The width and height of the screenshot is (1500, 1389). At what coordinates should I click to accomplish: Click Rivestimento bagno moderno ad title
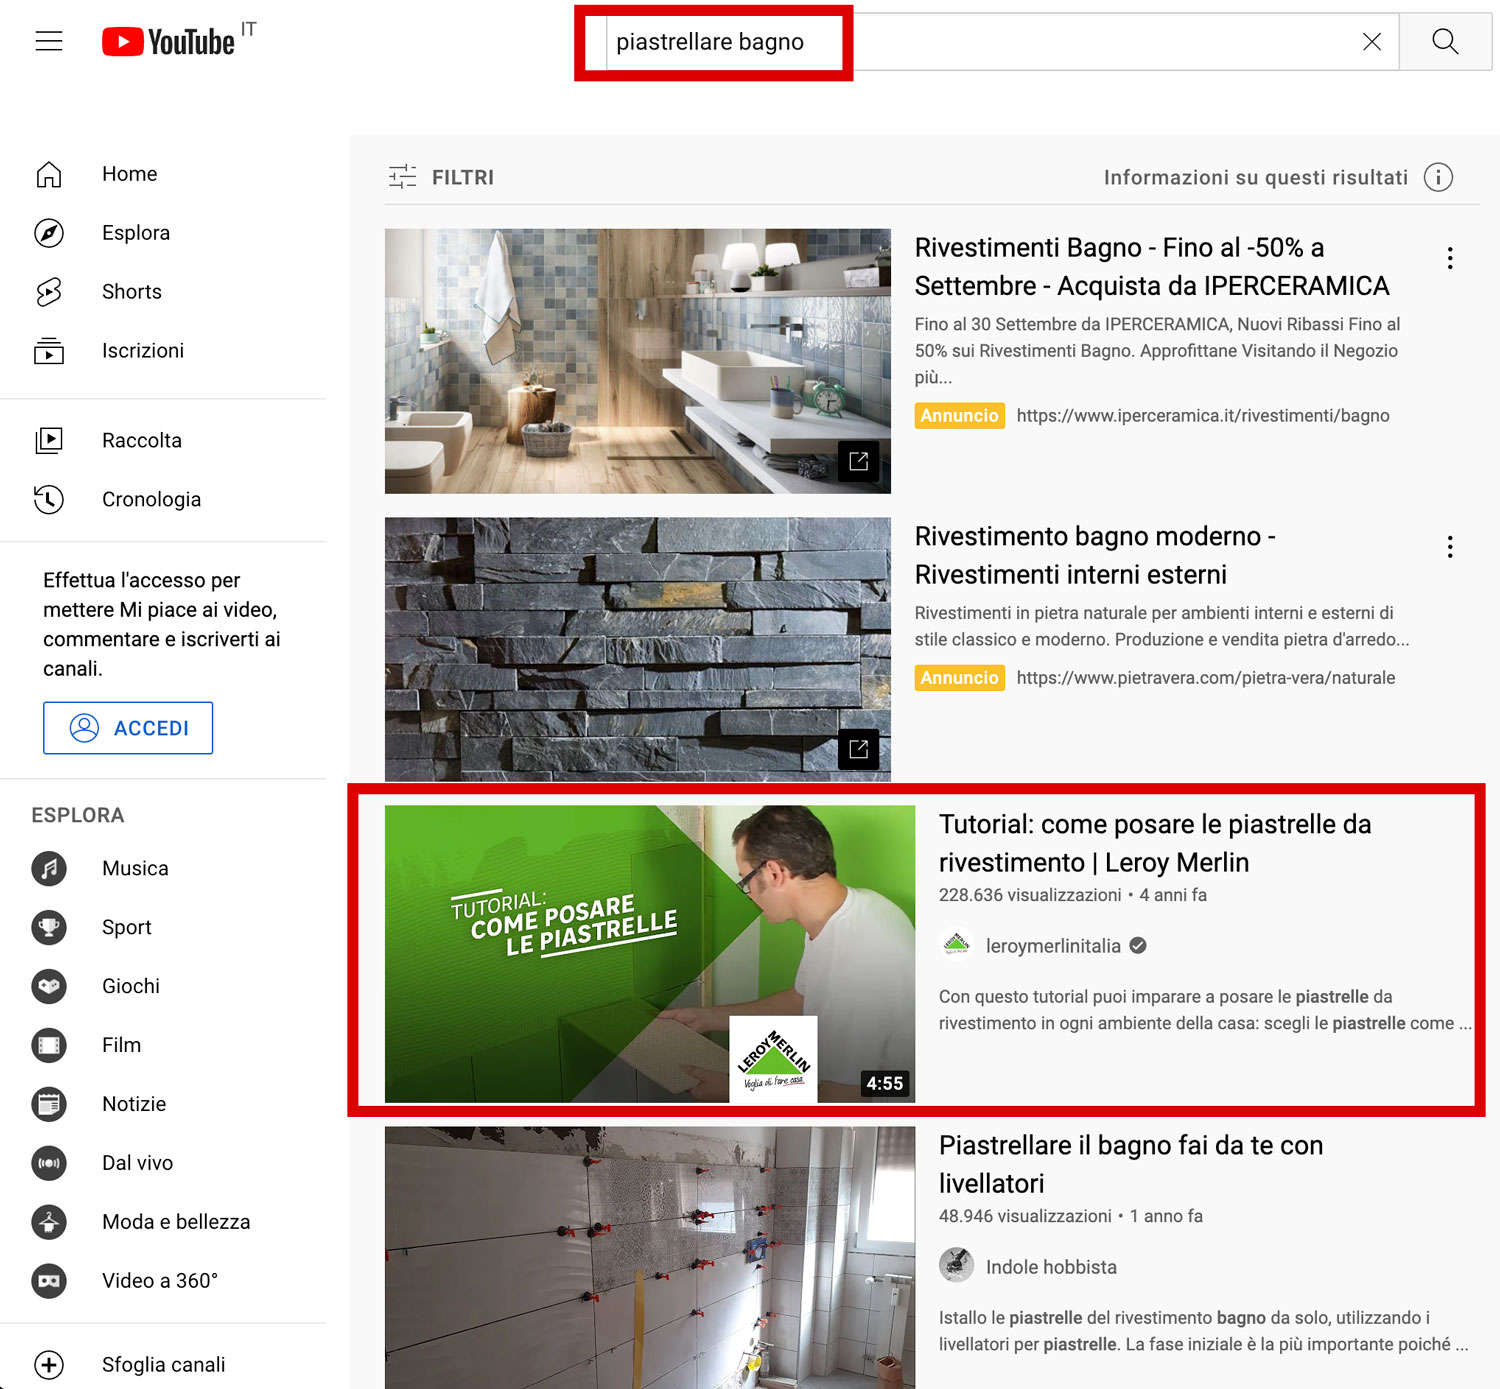coord(1095,556)
